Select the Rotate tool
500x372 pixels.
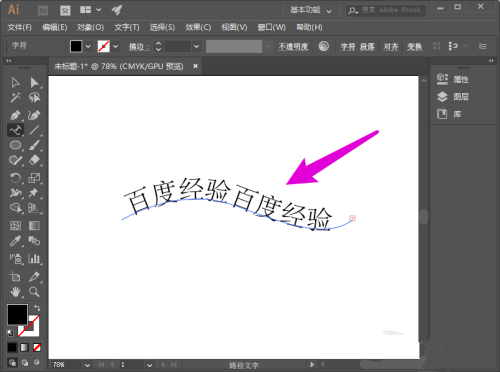coord(15,178)
